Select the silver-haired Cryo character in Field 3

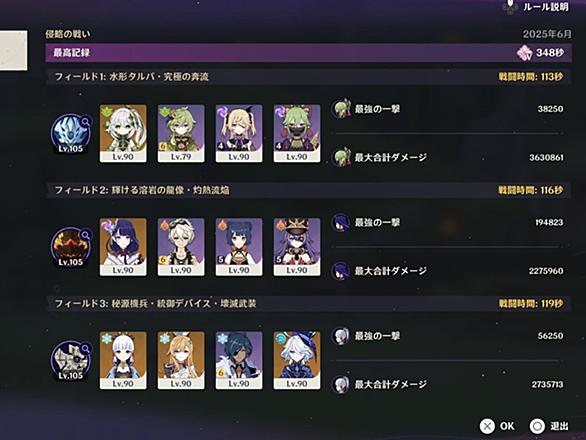pos(123,360)
